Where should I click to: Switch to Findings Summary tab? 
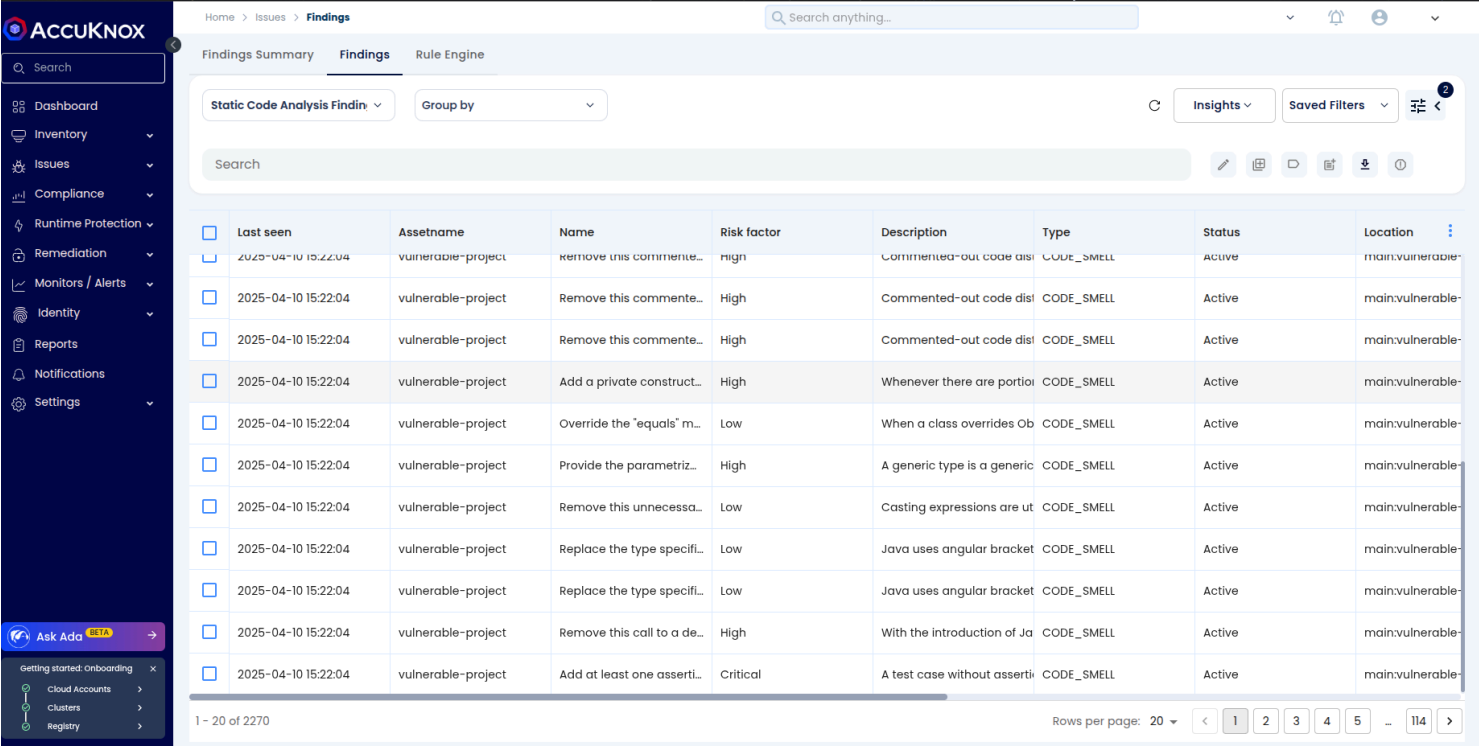click(257, 55)
